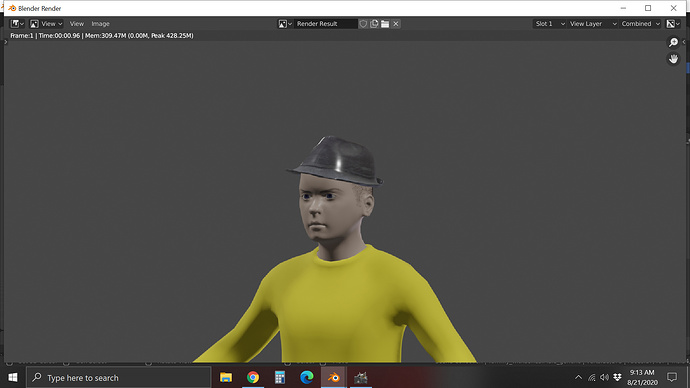Click the pan hand gizmo
Viewport: 690px width, 388px height.
(x=673, y=59)
